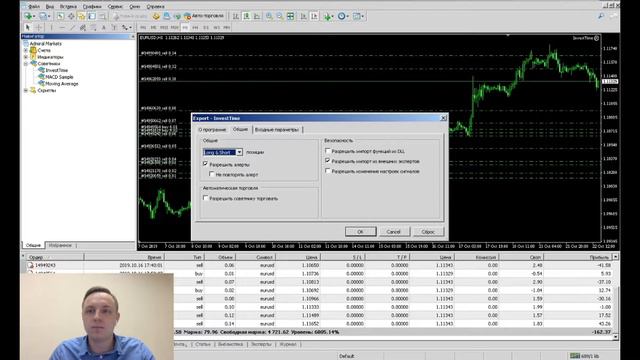The width and height of the screenshot is (640, 360).
Task: Open the Вид menu
Action: pyautogui.click(x=50, y=7)
